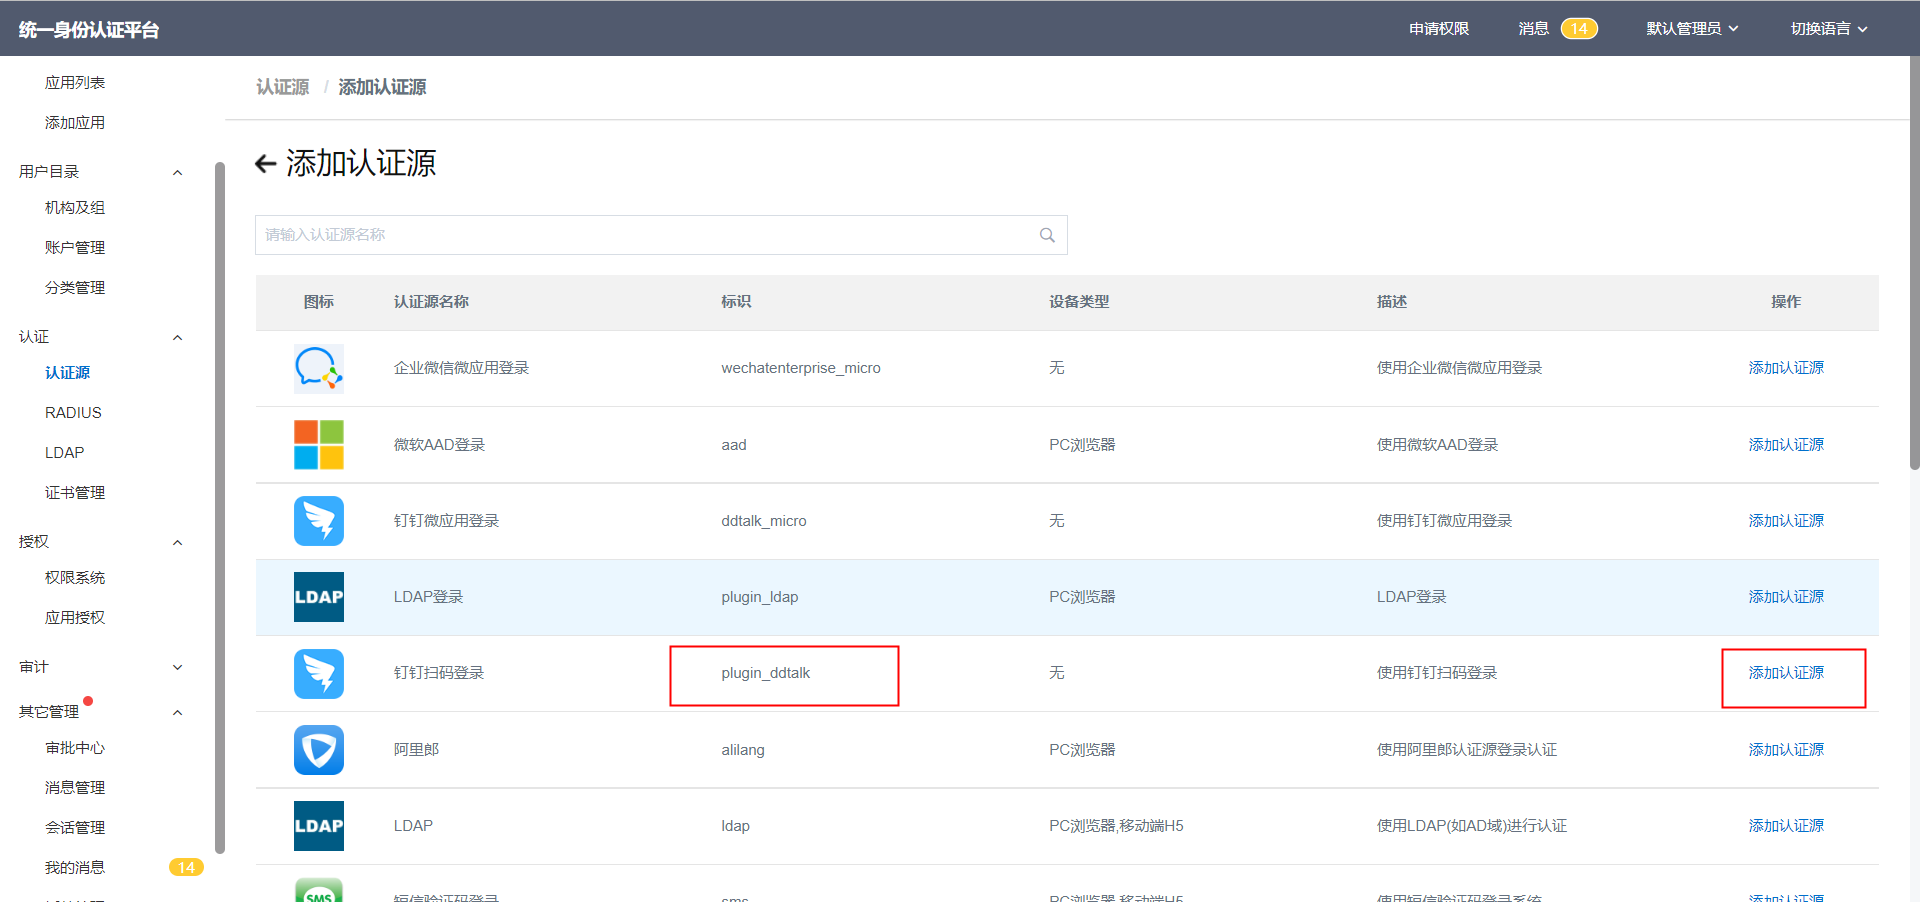
Task: Click the search magnifier icon
Action: 1047,235
